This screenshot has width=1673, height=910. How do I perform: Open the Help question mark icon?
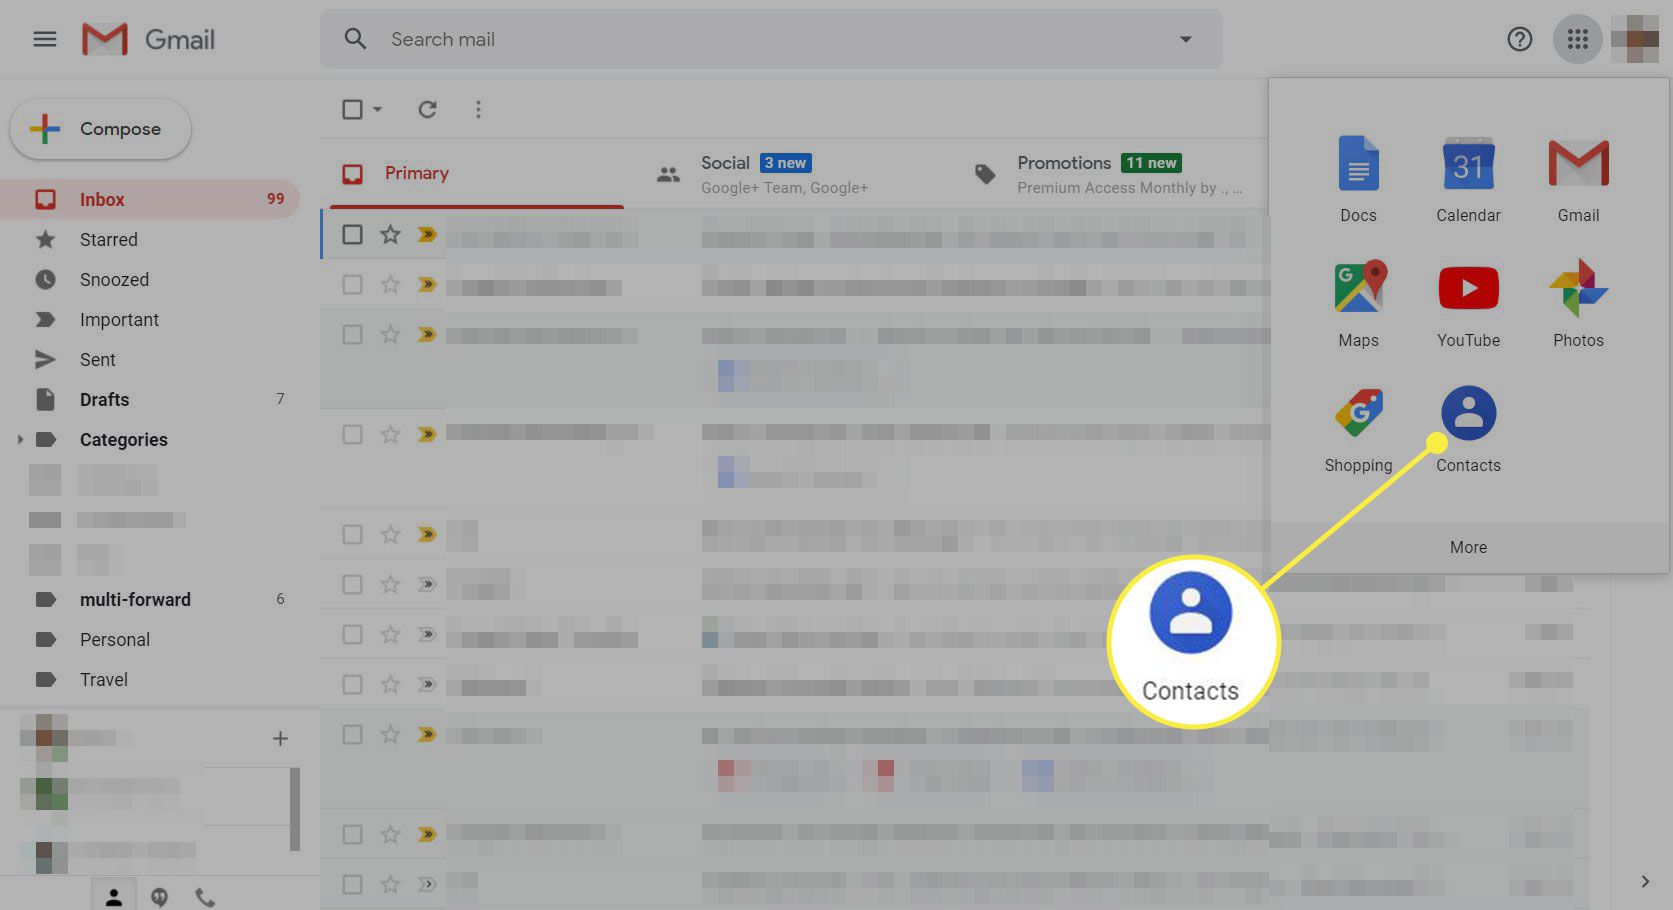tap(1519, 39)
